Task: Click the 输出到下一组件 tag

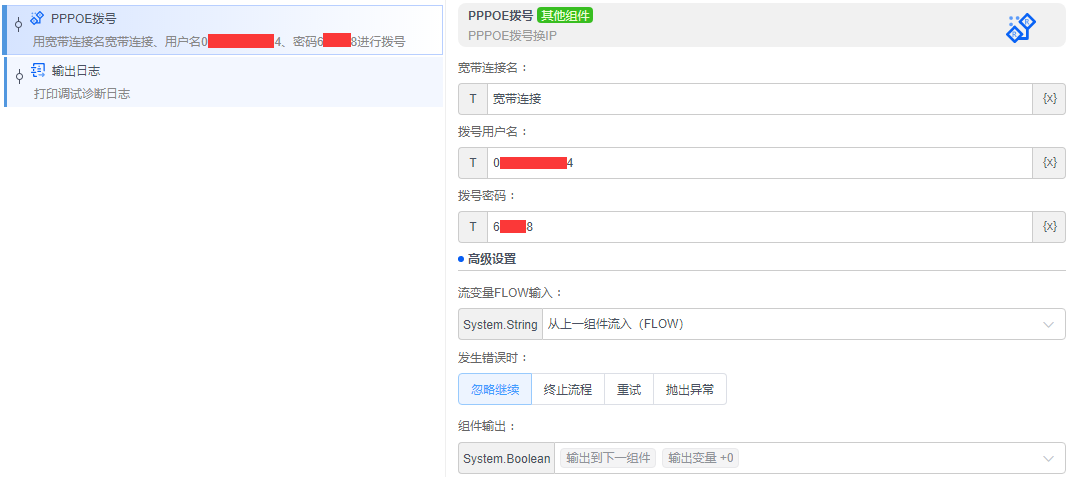Action: [608, 458]
